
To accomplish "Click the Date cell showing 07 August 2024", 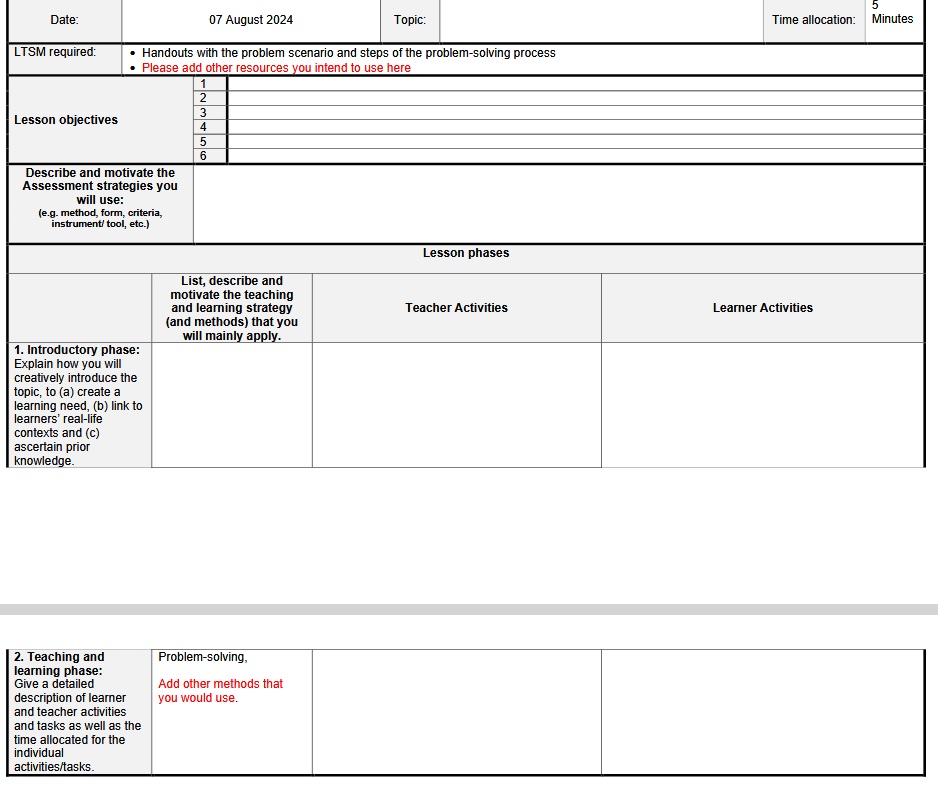I will (x=251, y=20).
